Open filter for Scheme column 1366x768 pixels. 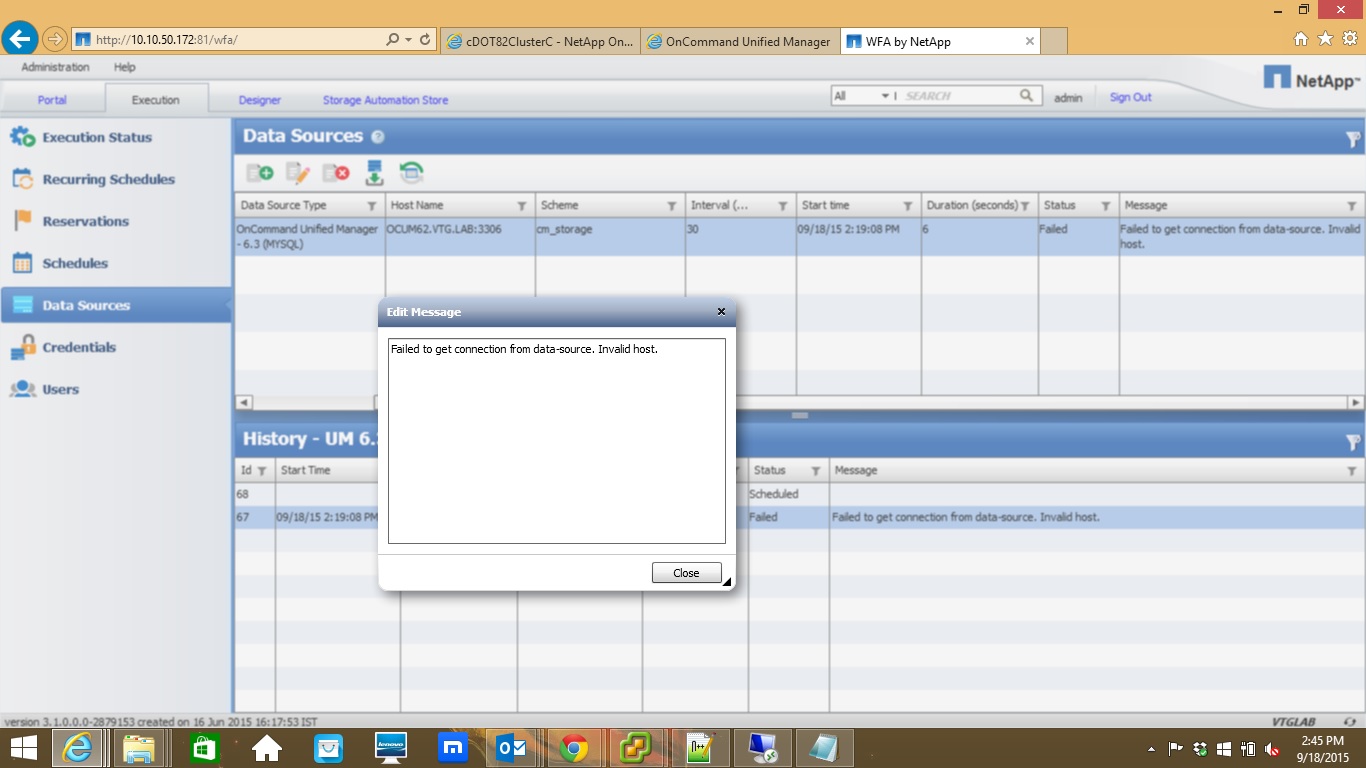coord(672,206)
